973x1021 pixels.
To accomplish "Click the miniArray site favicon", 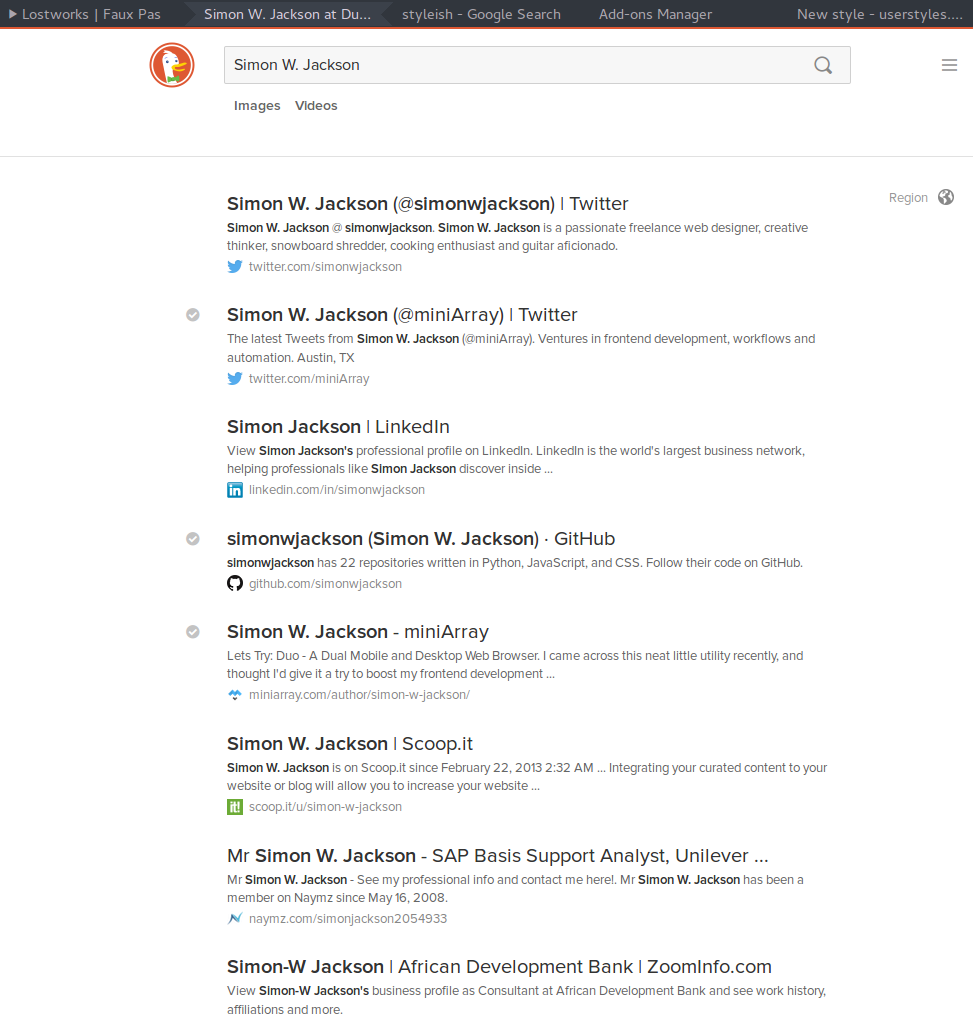I will (x=234, y=694).
